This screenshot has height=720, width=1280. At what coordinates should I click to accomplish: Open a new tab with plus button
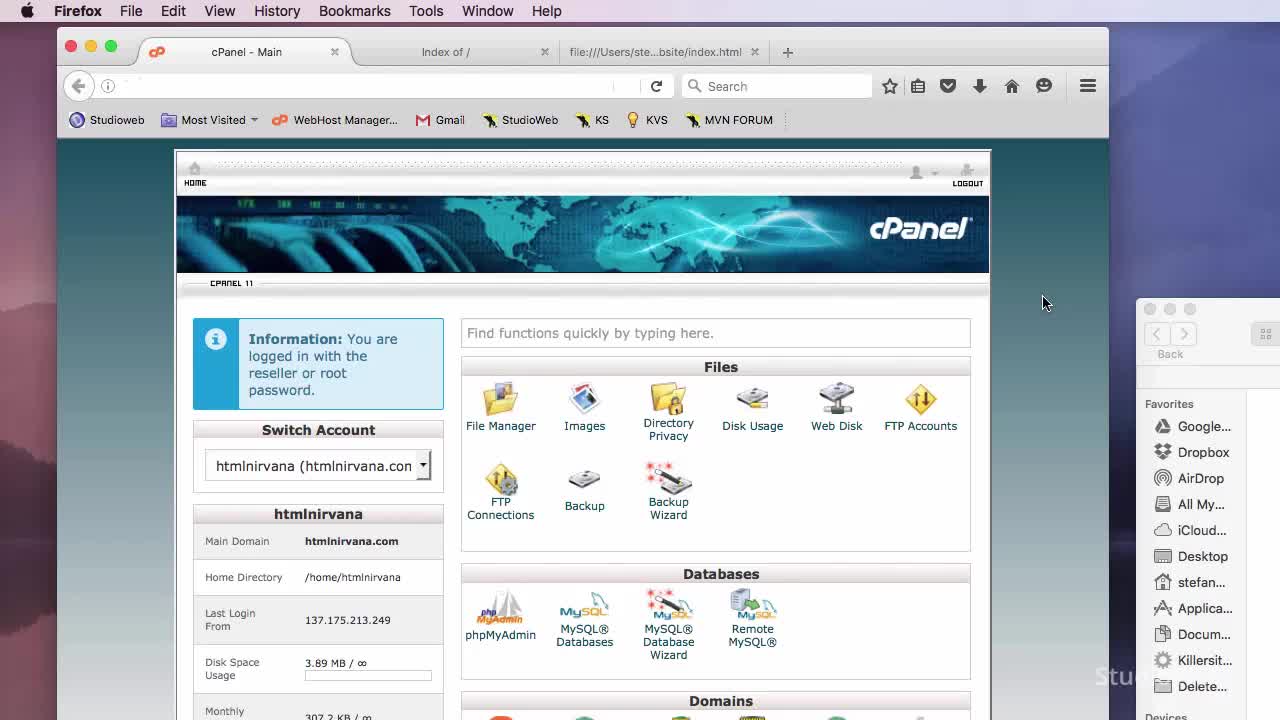point(788,52)
